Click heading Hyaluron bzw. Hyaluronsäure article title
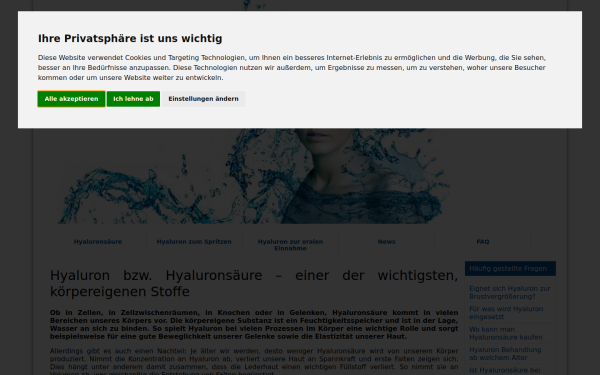 pyautogui.click(x=254, y=284)
